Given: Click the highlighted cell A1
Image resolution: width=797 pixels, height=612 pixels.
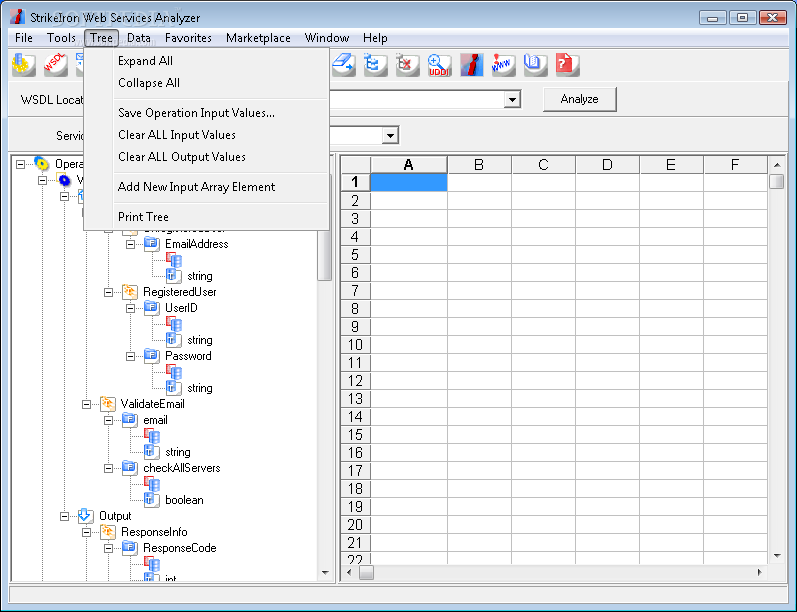Looking at the screenshot, I should [409, 182].
